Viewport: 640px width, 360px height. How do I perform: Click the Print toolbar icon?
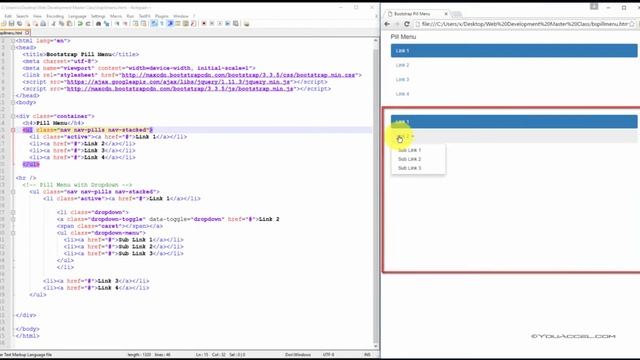click(43, 24)
